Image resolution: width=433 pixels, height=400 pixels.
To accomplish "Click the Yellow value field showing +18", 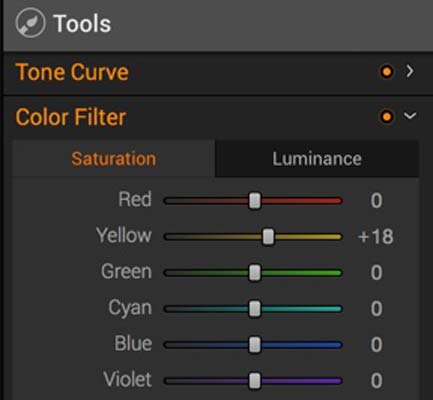I will coord(376,237).
